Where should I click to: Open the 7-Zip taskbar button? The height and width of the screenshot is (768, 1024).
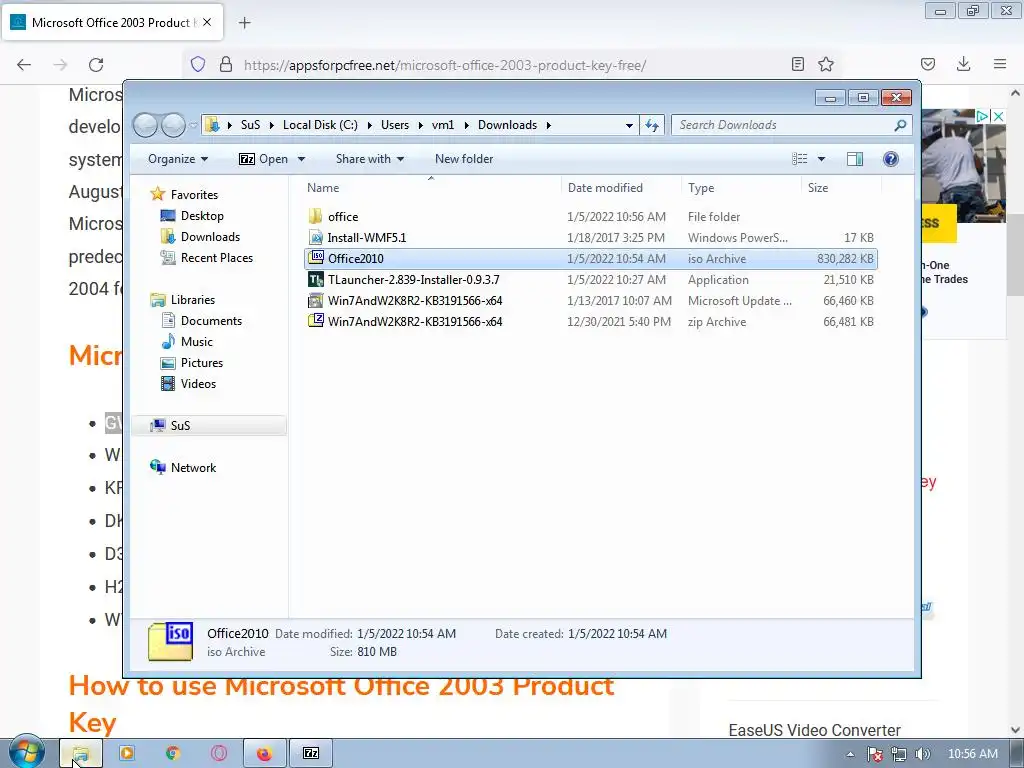pyautogui.click(x=311, y=753)
